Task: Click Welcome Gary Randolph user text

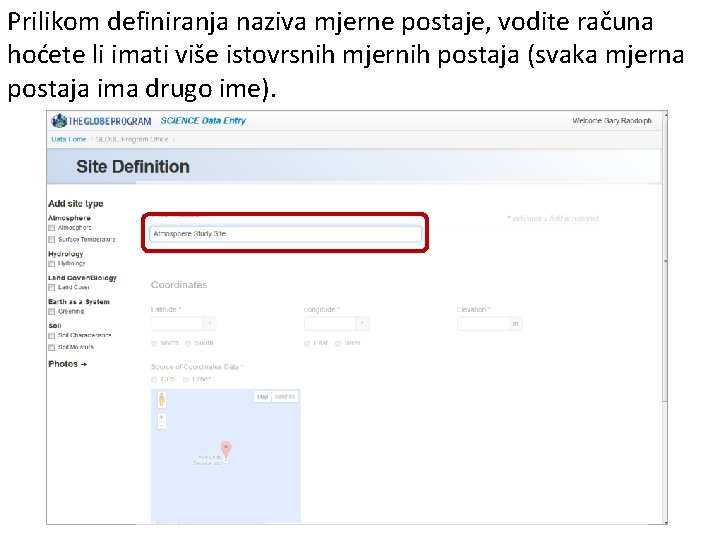Action: click(x=612, y=121)
